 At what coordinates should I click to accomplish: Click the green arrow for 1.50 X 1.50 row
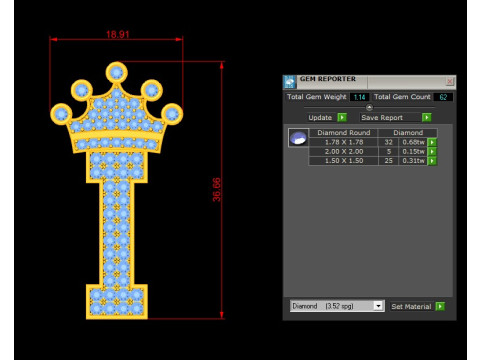[432, 161]
